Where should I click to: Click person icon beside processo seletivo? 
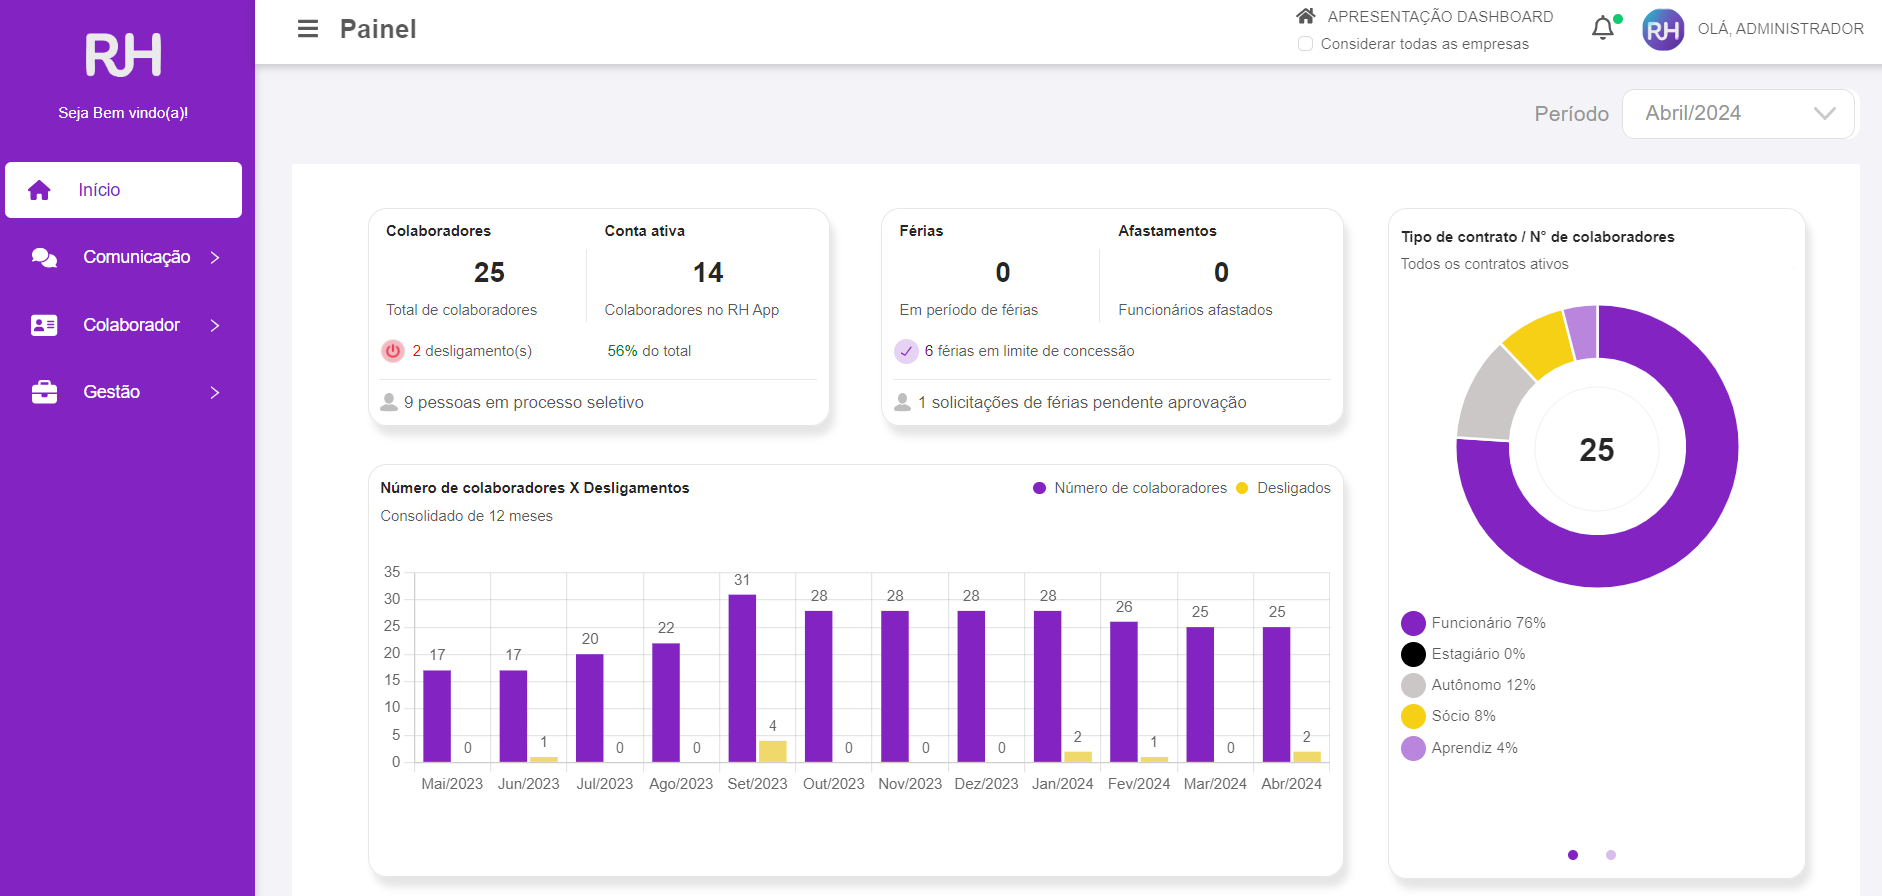(x=389, y=402)
